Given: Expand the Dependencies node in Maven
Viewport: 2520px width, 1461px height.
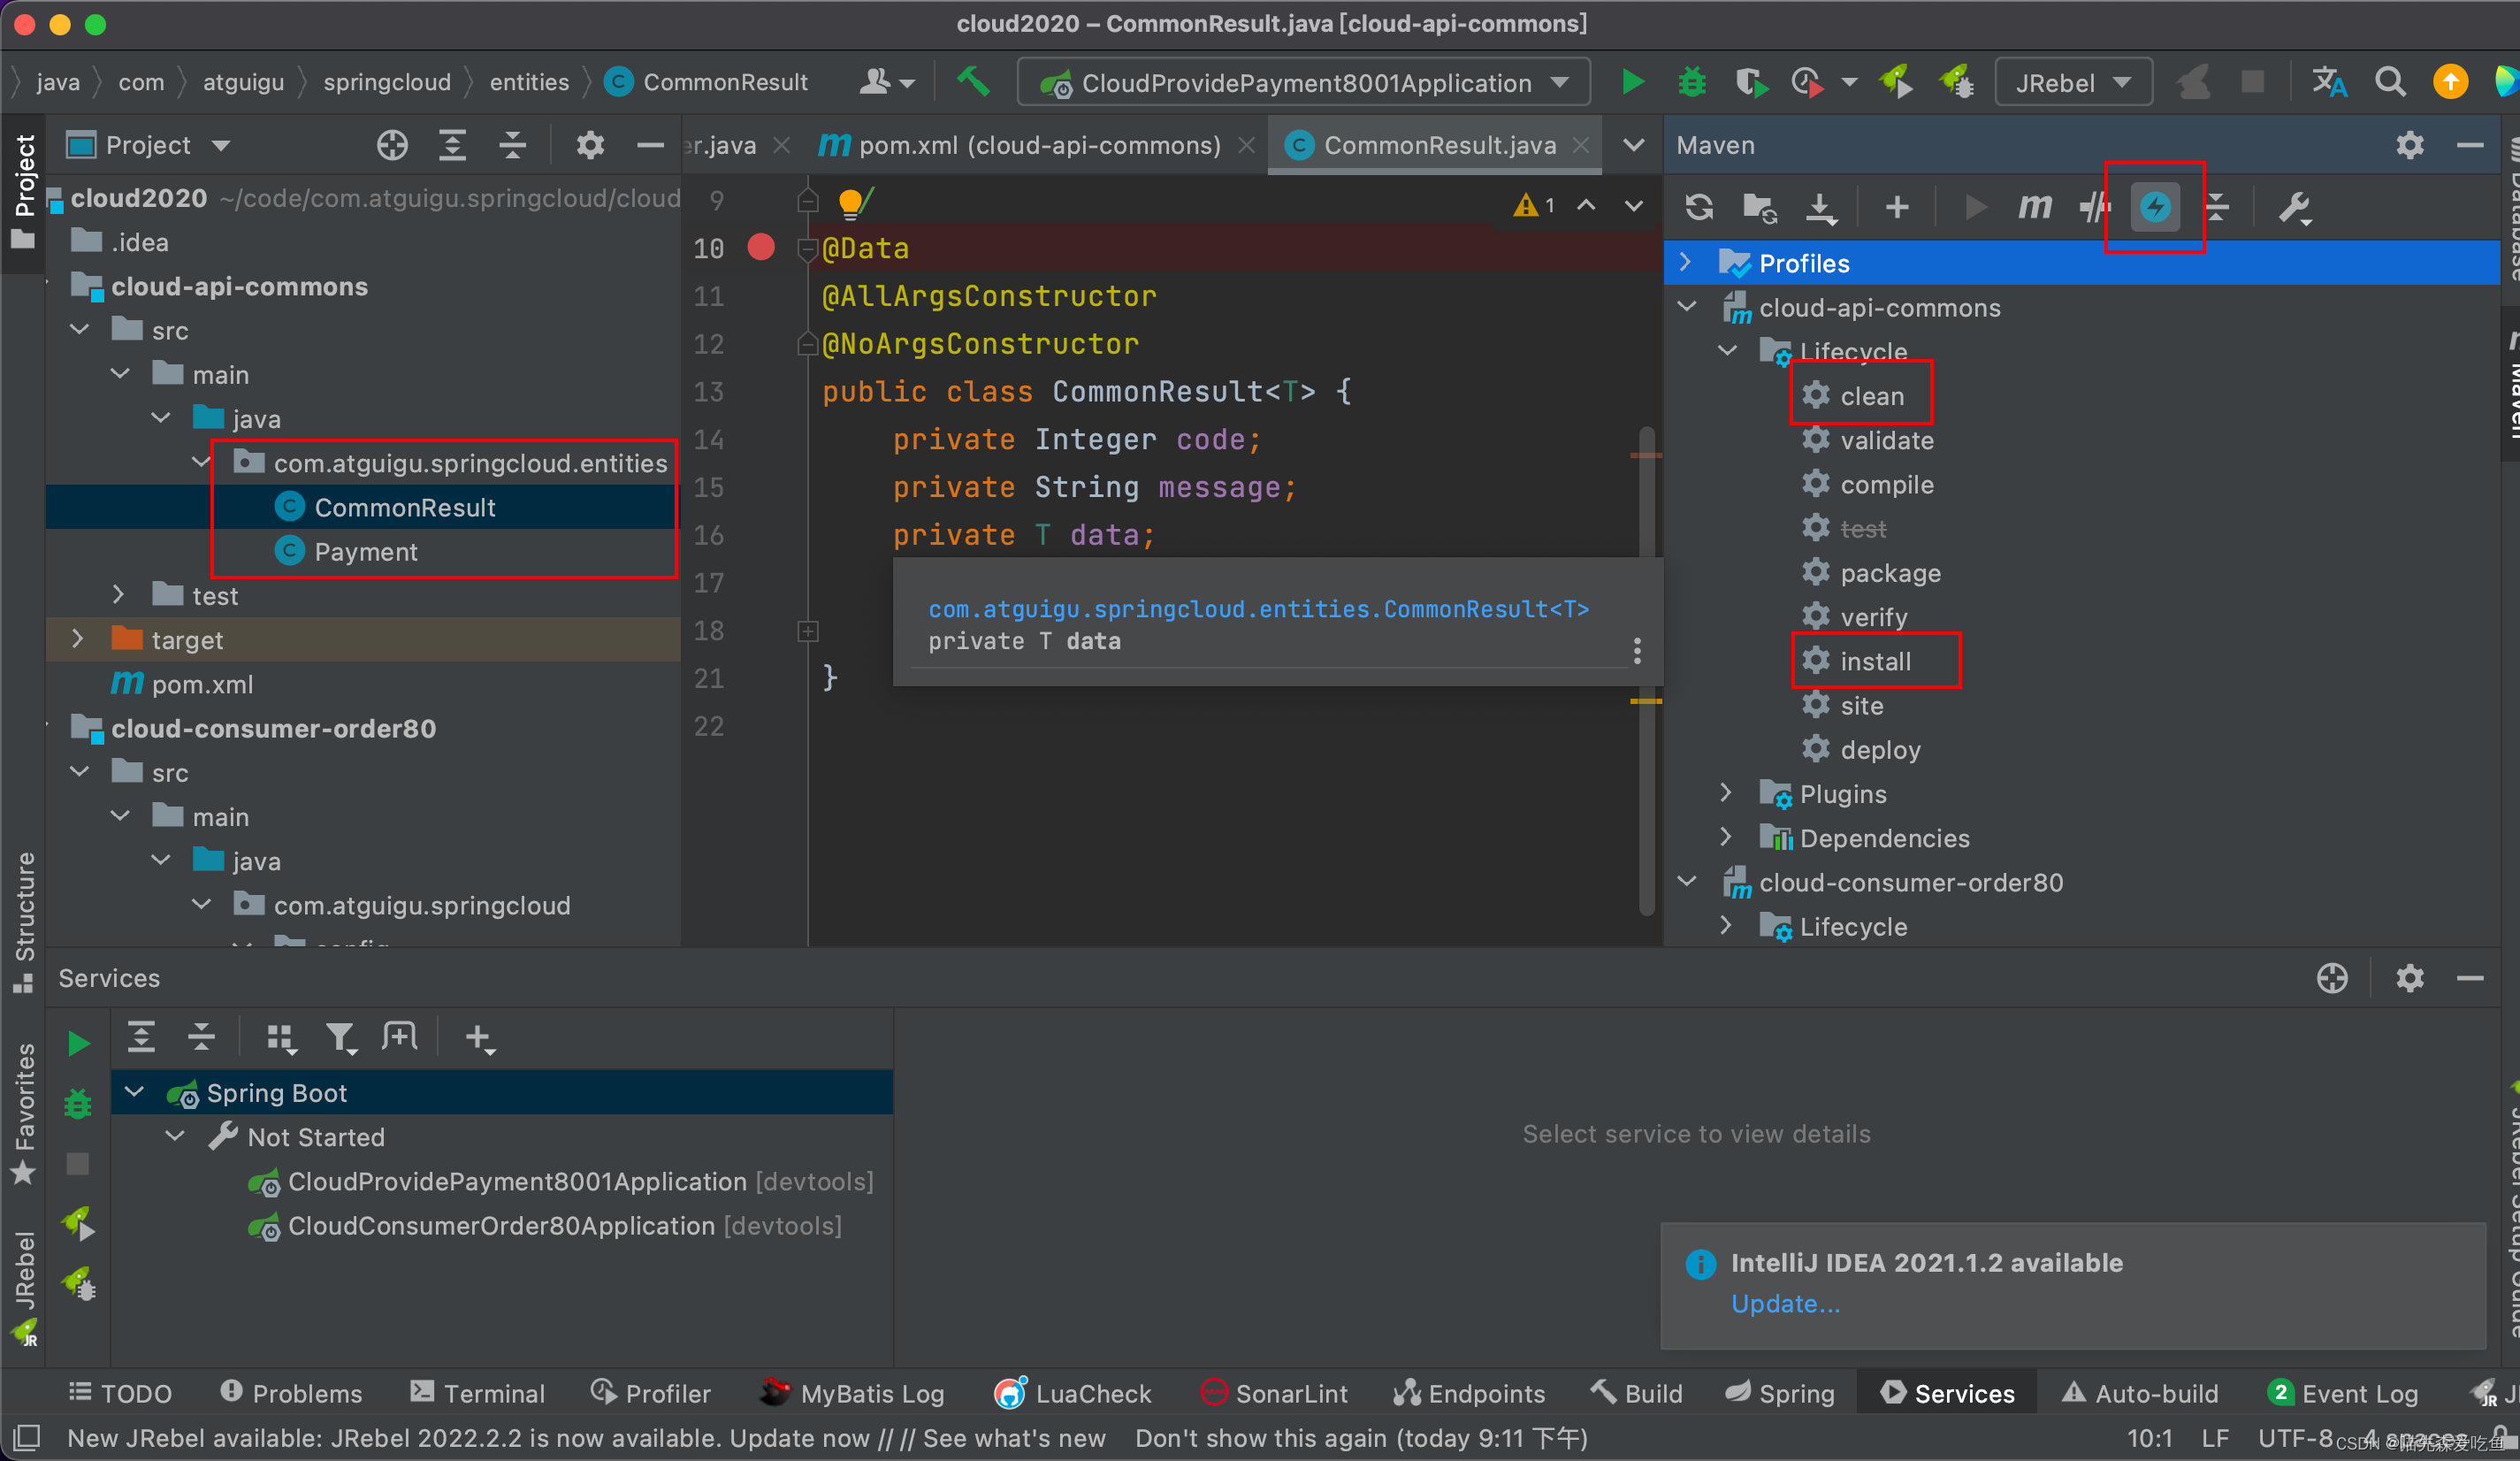Looking at the screenshot, I should 1727,836.
